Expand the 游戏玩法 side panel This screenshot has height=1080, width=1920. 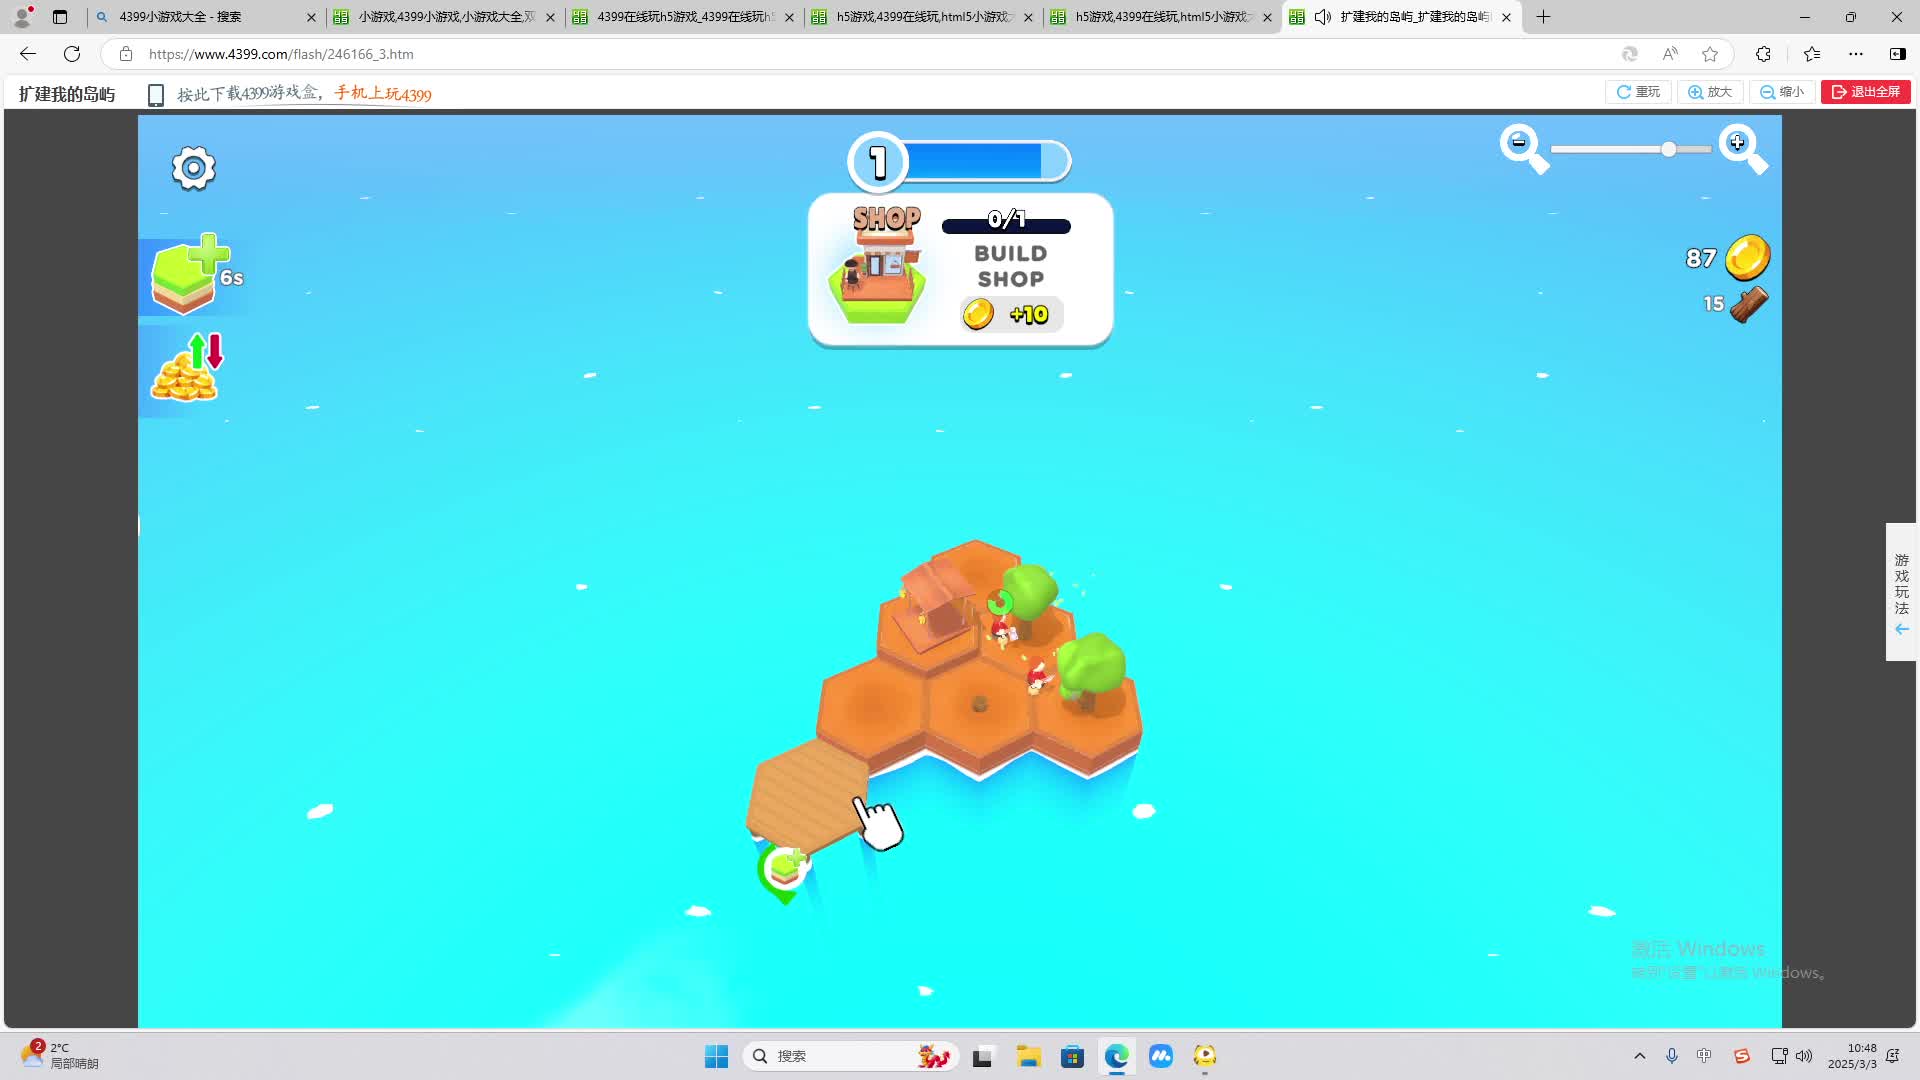1901,592
